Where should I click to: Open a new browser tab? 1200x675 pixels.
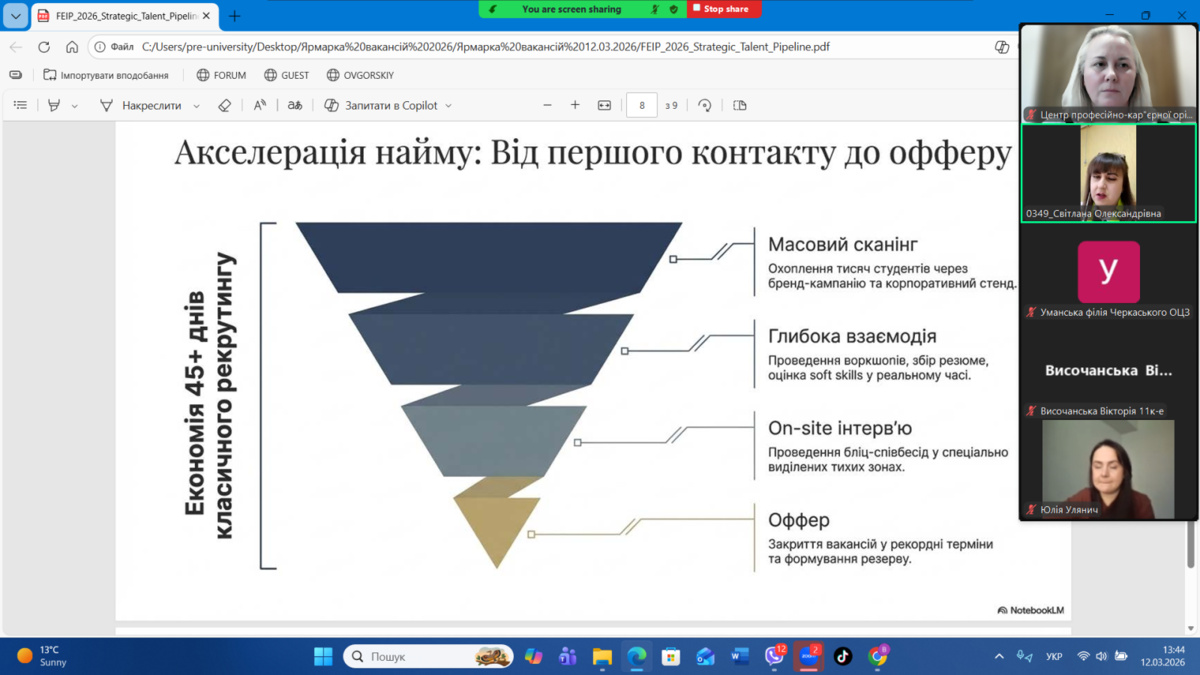click(x=234, y=16)
